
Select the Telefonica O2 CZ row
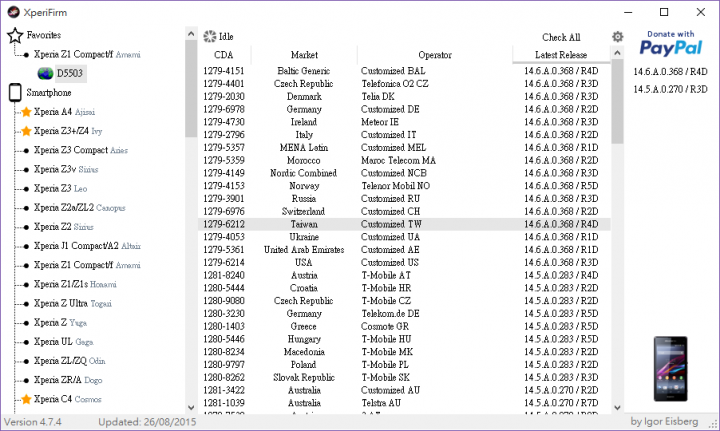[404, 84]
